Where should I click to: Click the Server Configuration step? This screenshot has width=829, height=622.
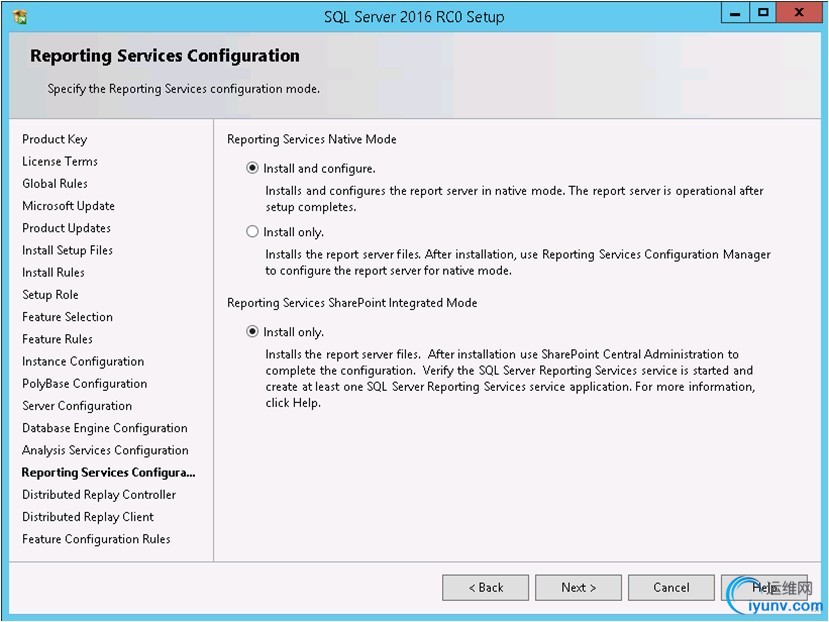(x=77, y=406)
